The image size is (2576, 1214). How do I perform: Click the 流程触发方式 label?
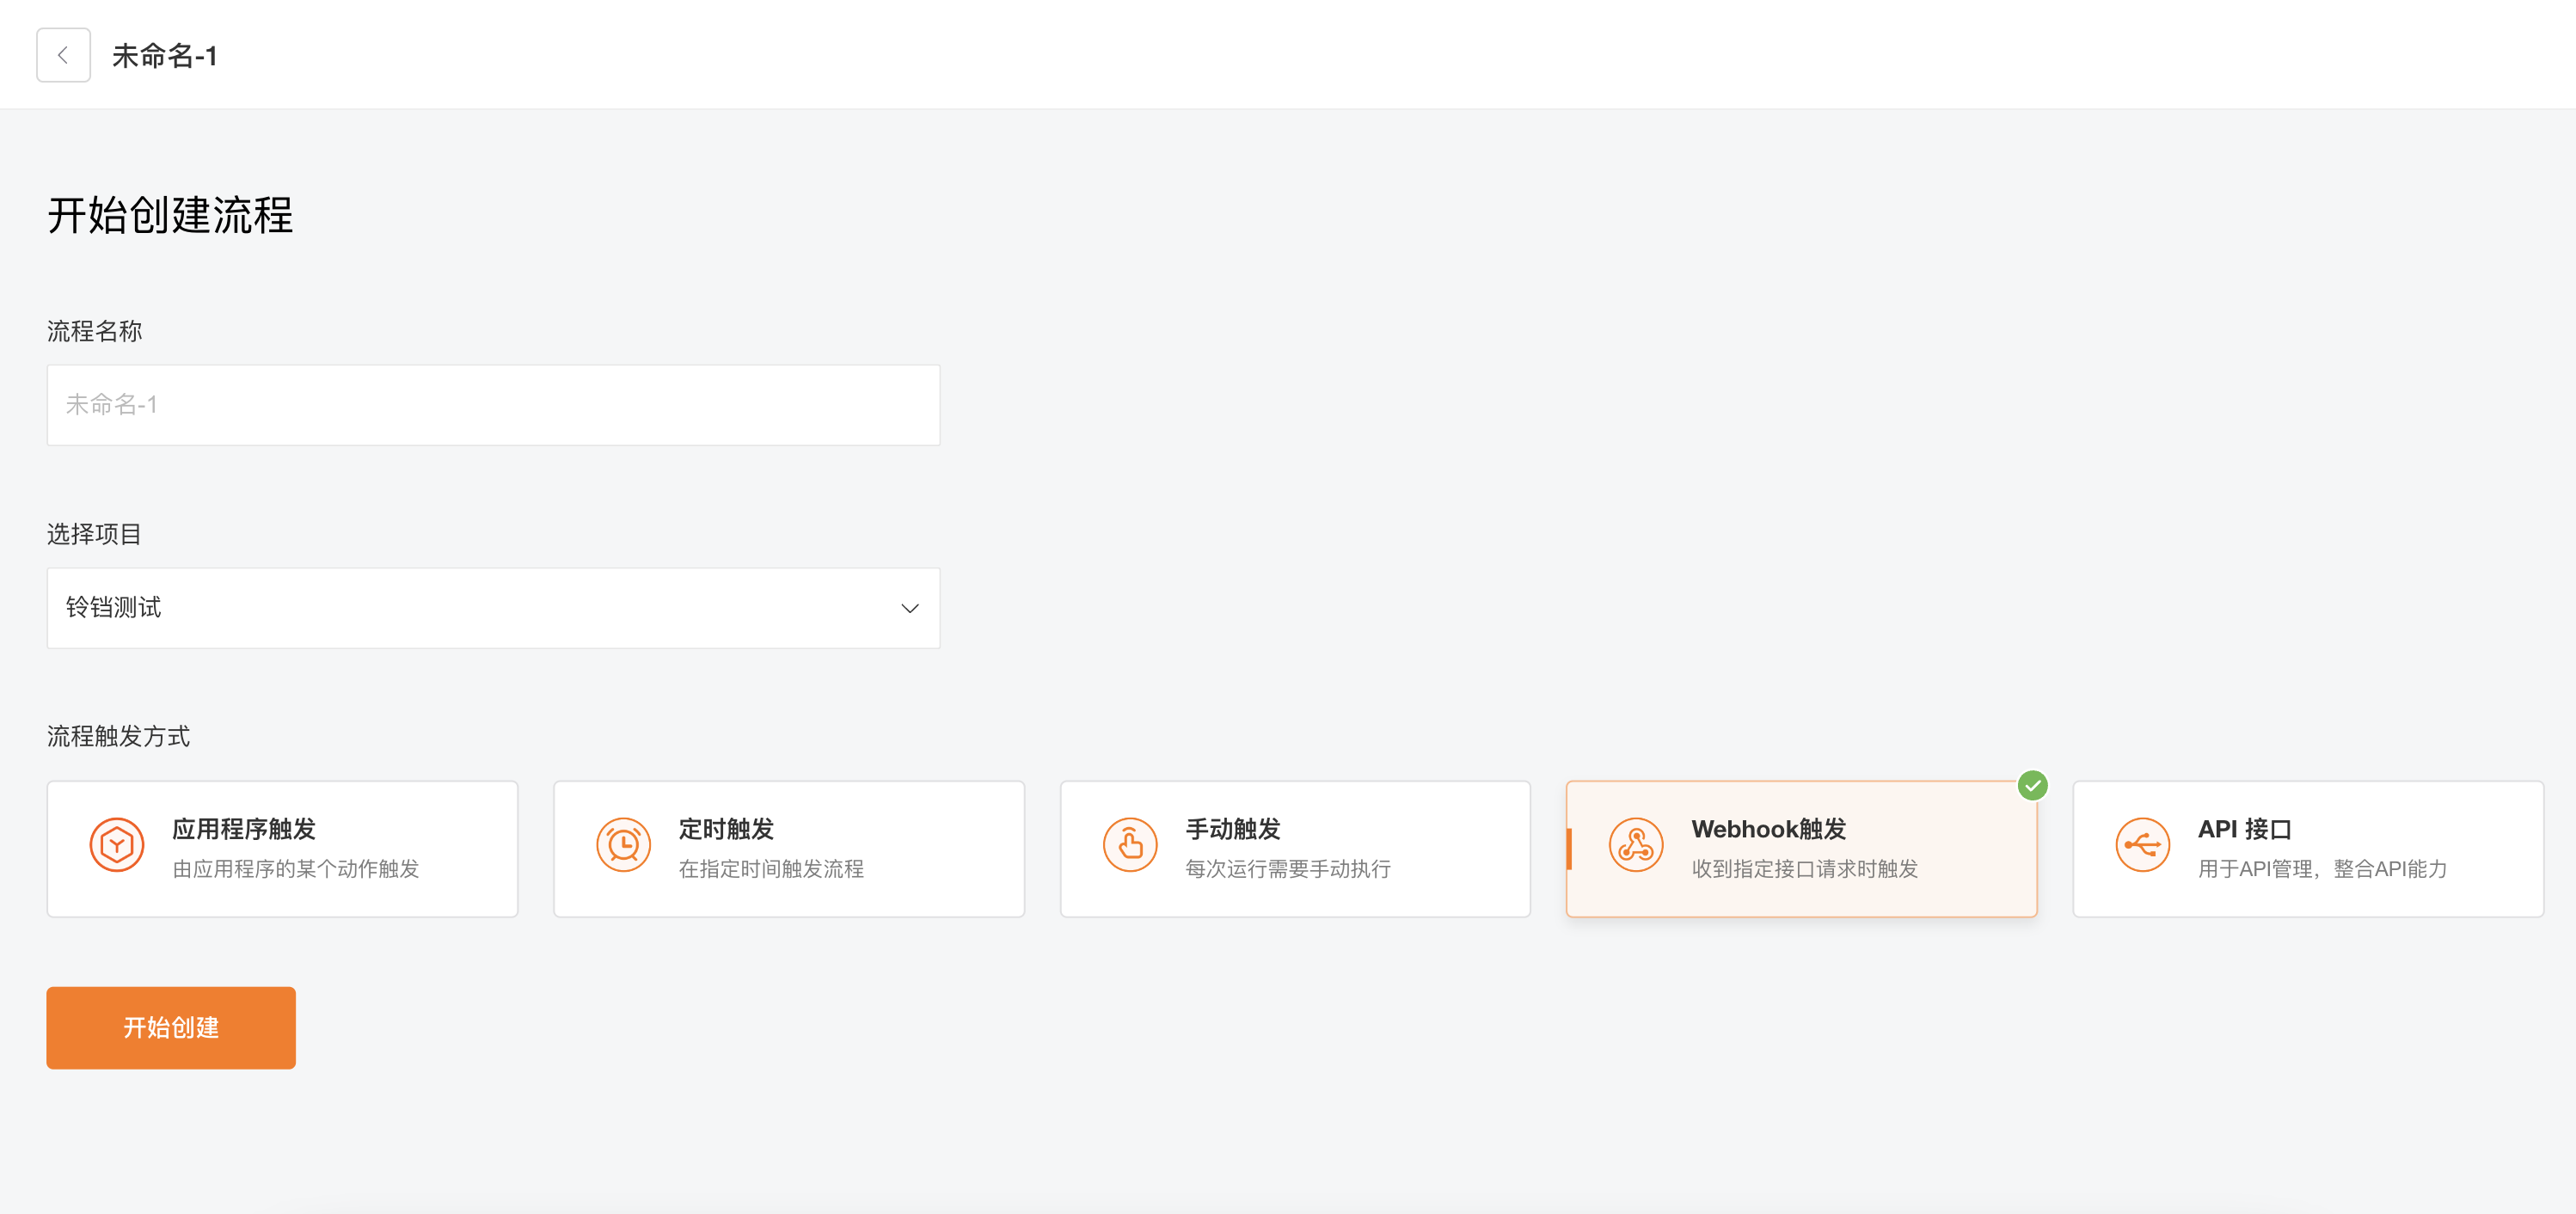(119, 737)
